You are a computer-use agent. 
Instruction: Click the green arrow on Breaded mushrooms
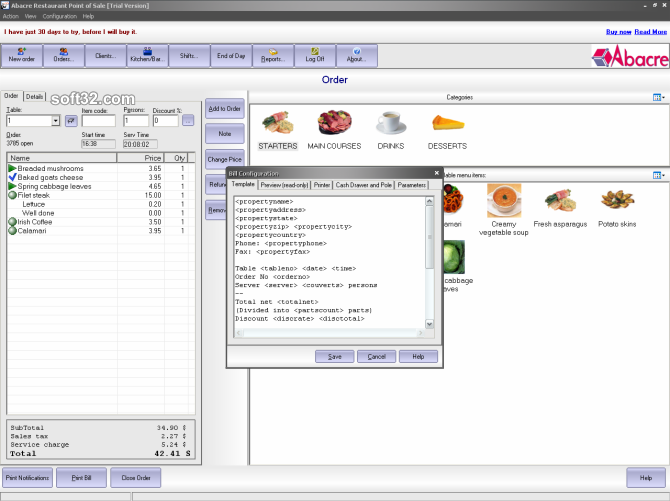click(x=12, y=168)
